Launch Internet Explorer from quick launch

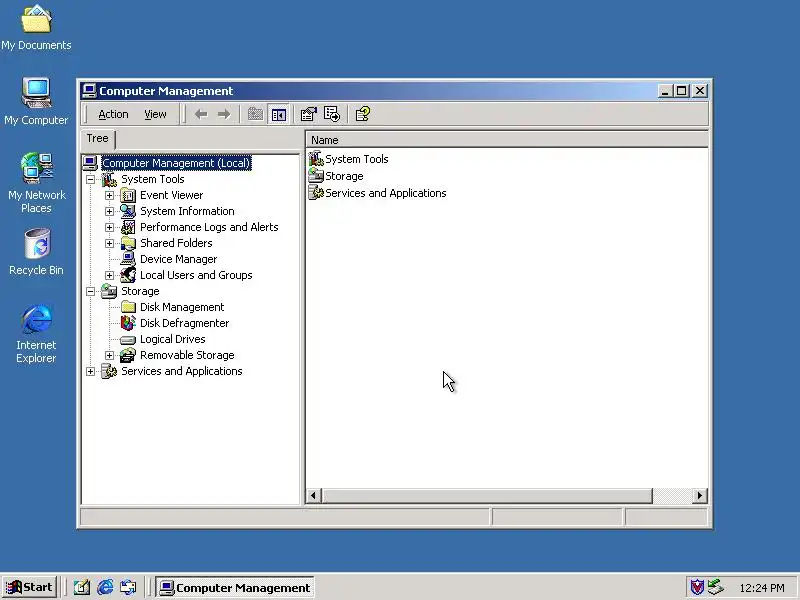point(106,588)
